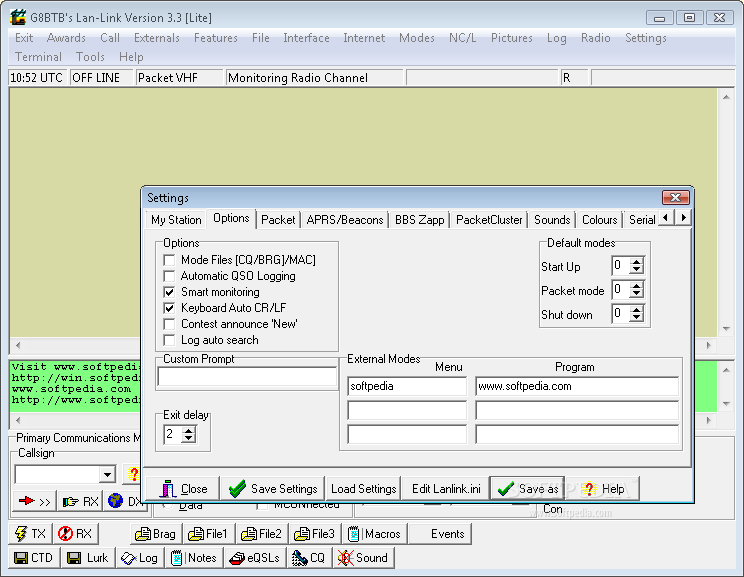Open the Macros button
This screenshot has width=744, height=577.
(x=374, y=534)
